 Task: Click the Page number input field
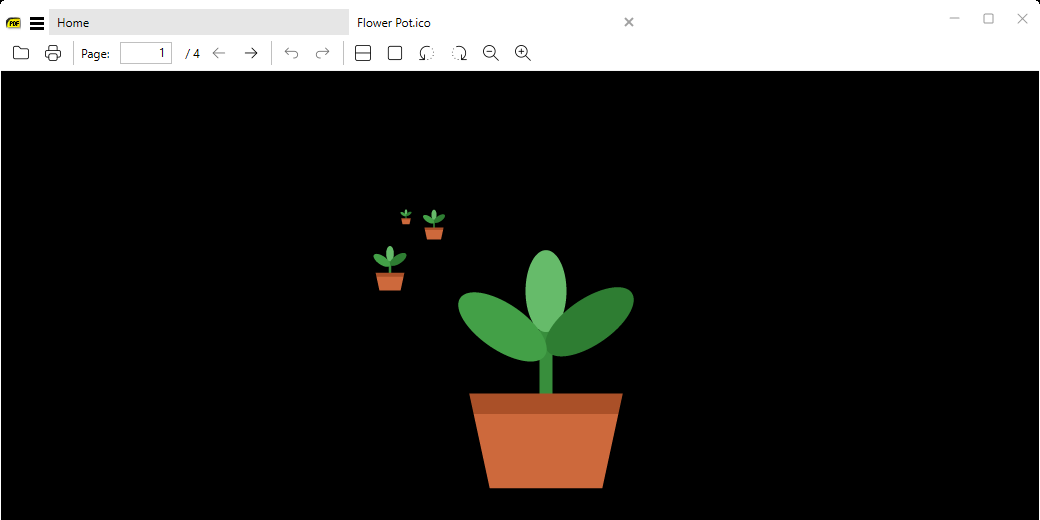[x=146, y=53]
